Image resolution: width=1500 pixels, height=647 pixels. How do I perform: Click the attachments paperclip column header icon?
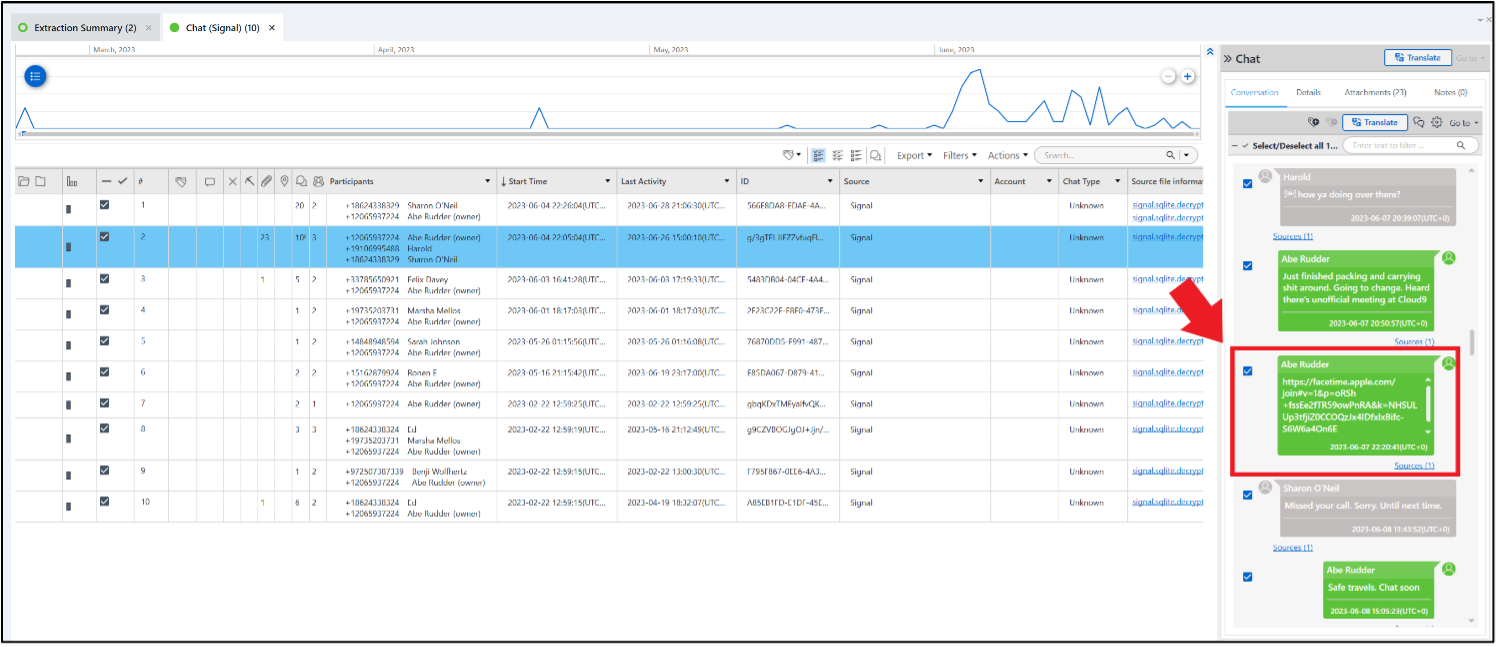[266, 181]
